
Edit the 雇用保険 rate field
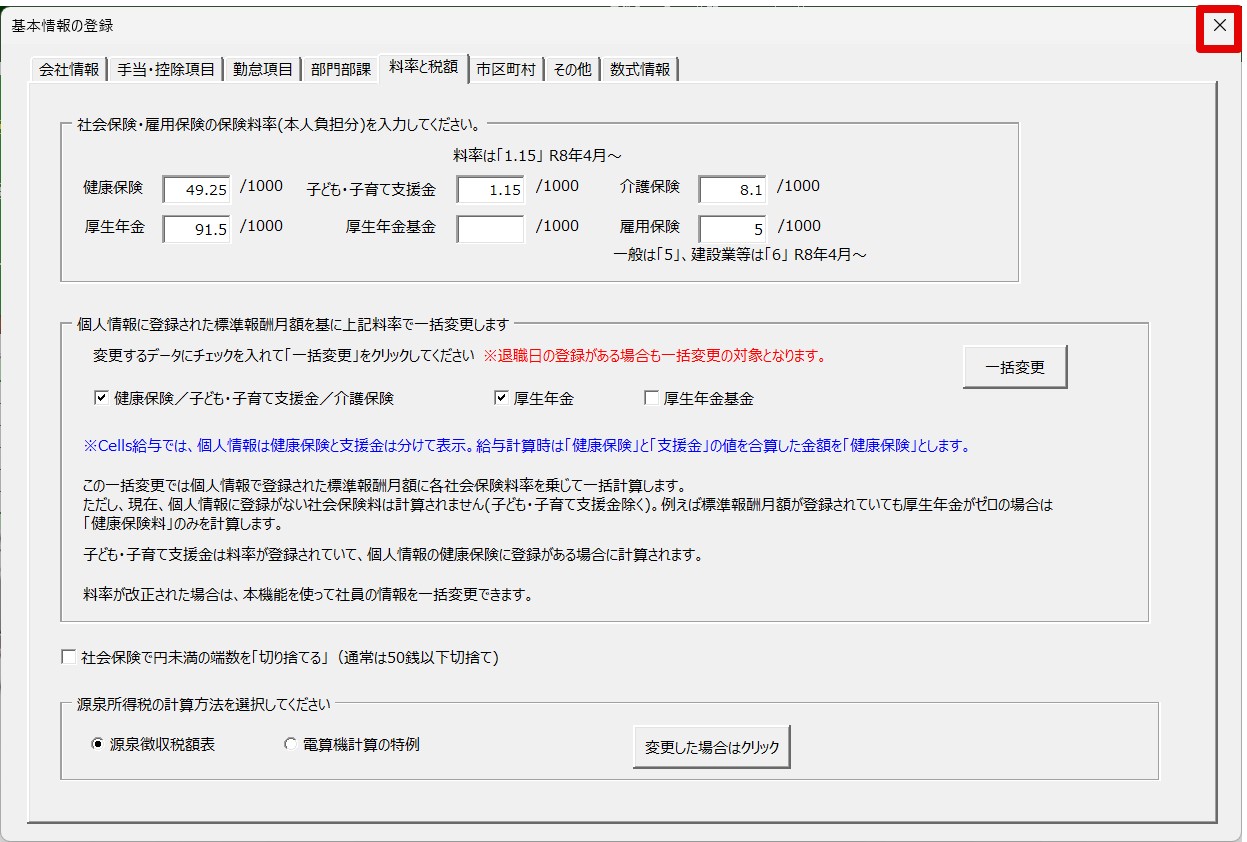[732, 229]
